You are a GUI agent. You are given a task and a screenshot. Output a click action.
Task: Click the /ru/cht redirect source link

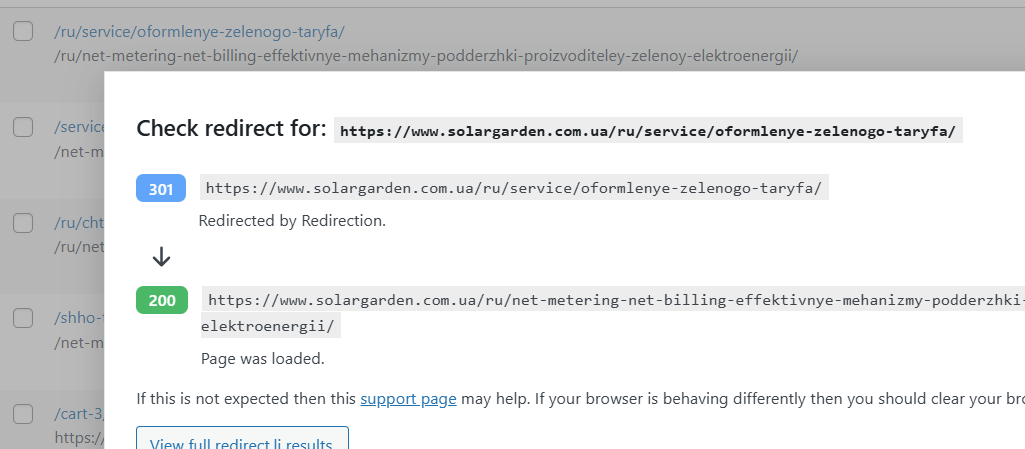(x=79, y=223)
